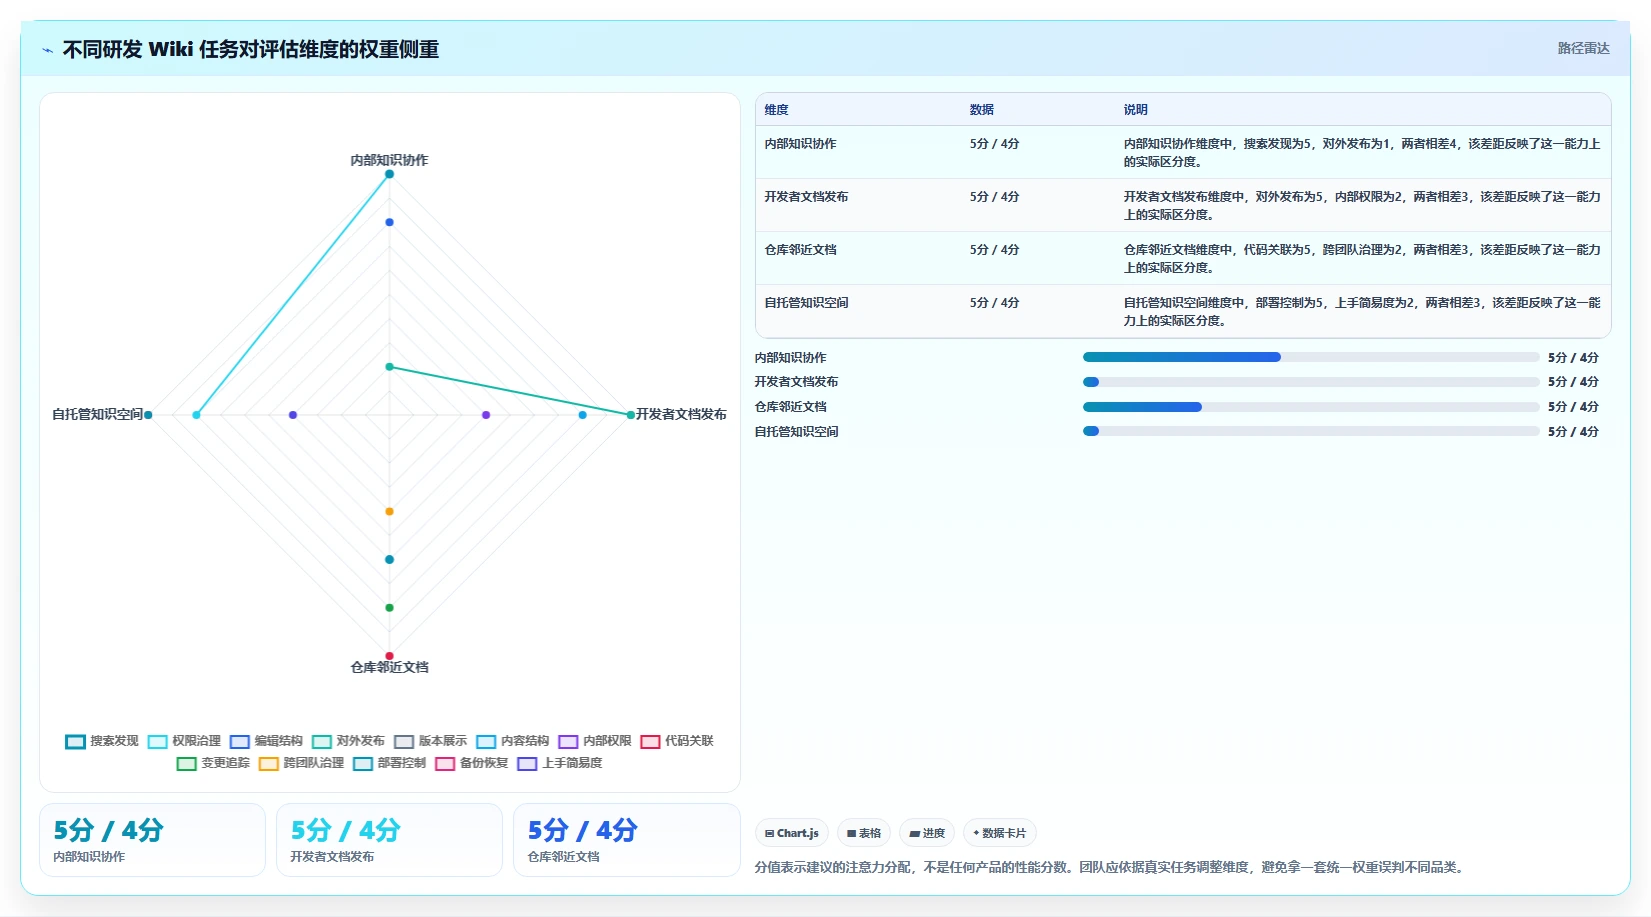Click the 路径雷达 label in the header
The image size is (1651, 917).
pos(1584,48)
